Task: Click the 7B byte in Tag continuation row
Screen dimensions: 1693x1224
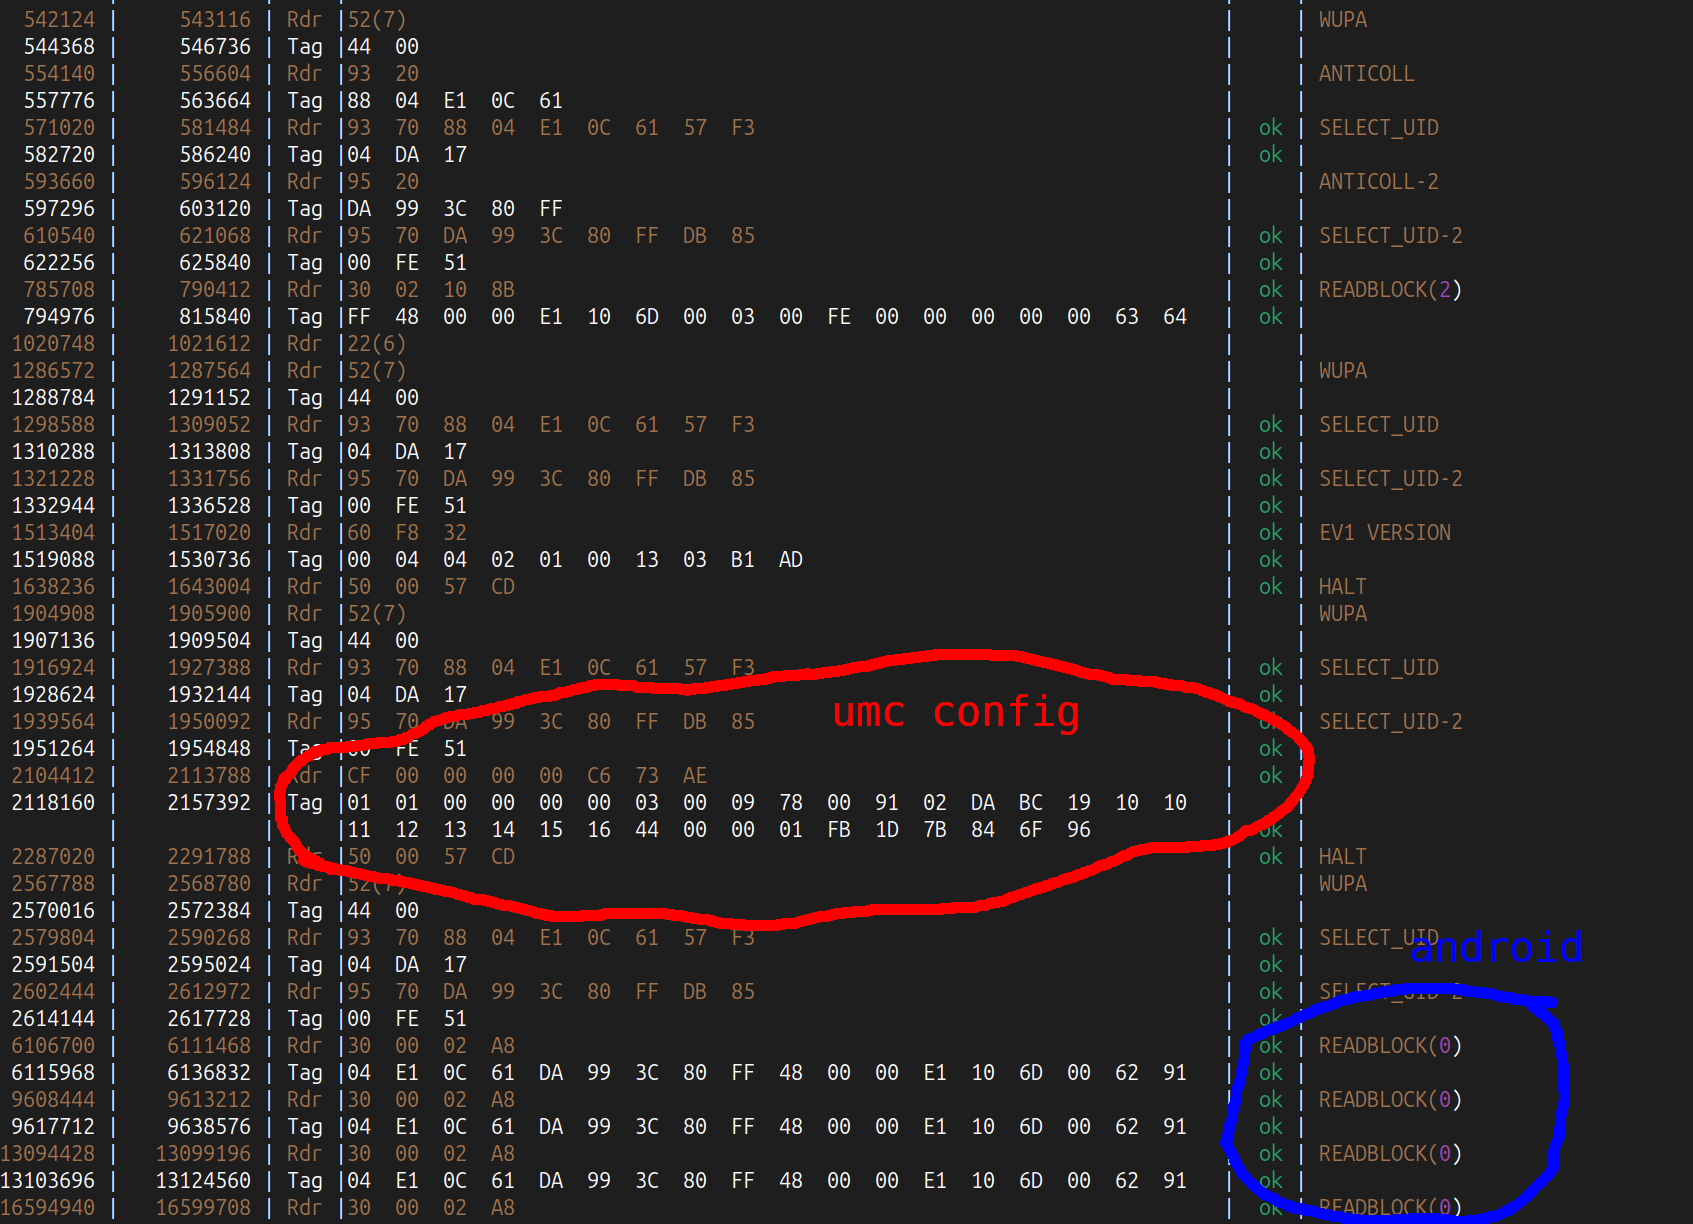Action: [935, 830]
